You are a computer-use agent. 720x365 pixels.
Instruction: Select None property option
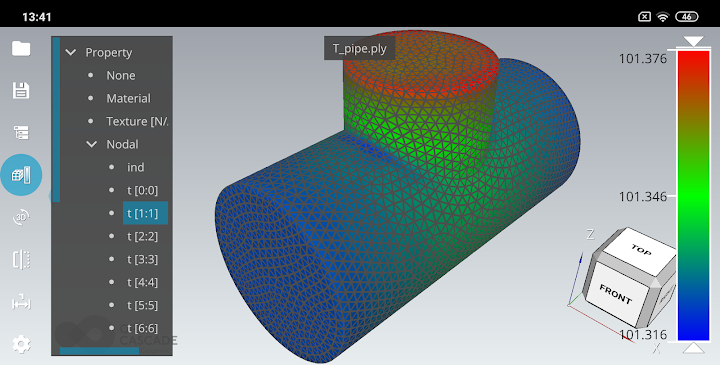[121, 75]
